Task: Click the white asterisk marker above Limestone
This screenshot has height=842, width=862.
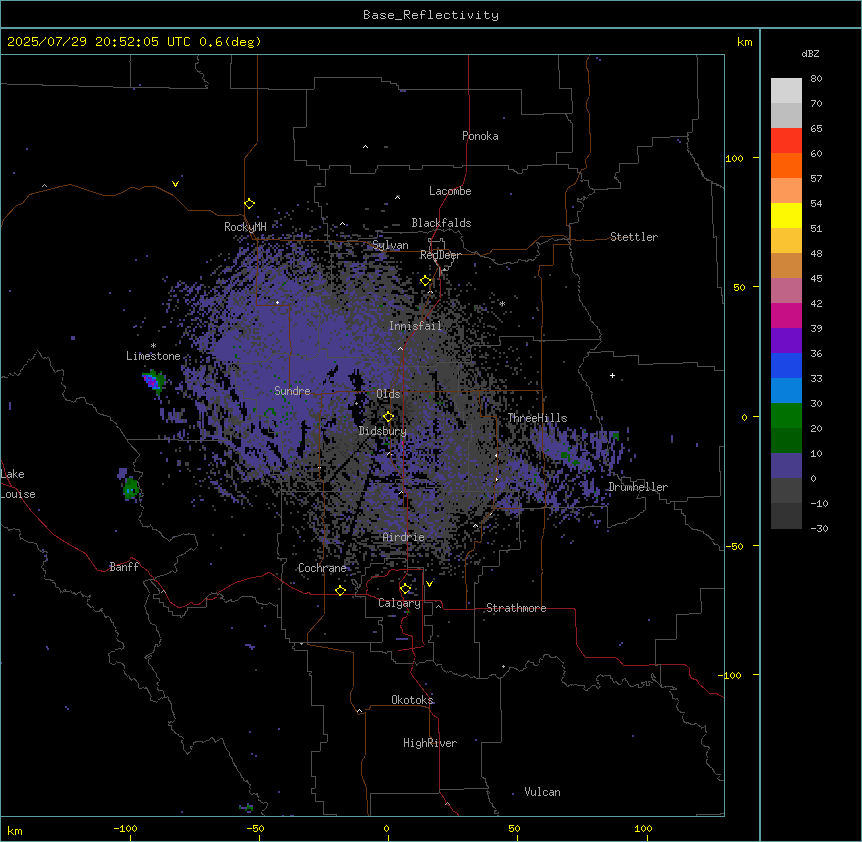Action: [x=153, y=346]
